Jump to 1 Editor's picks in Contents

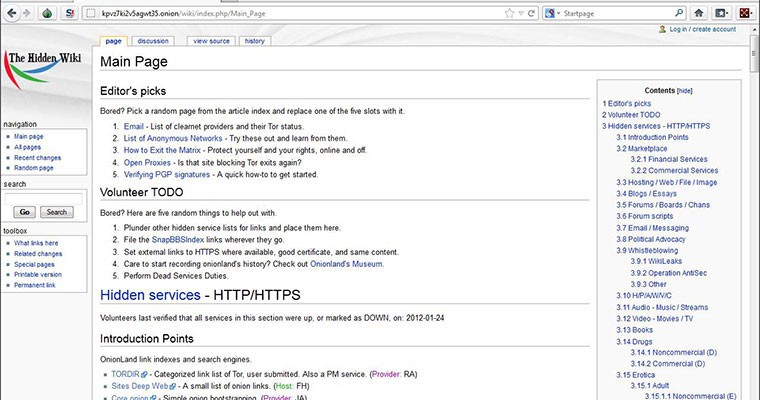(x=626, y=104)
